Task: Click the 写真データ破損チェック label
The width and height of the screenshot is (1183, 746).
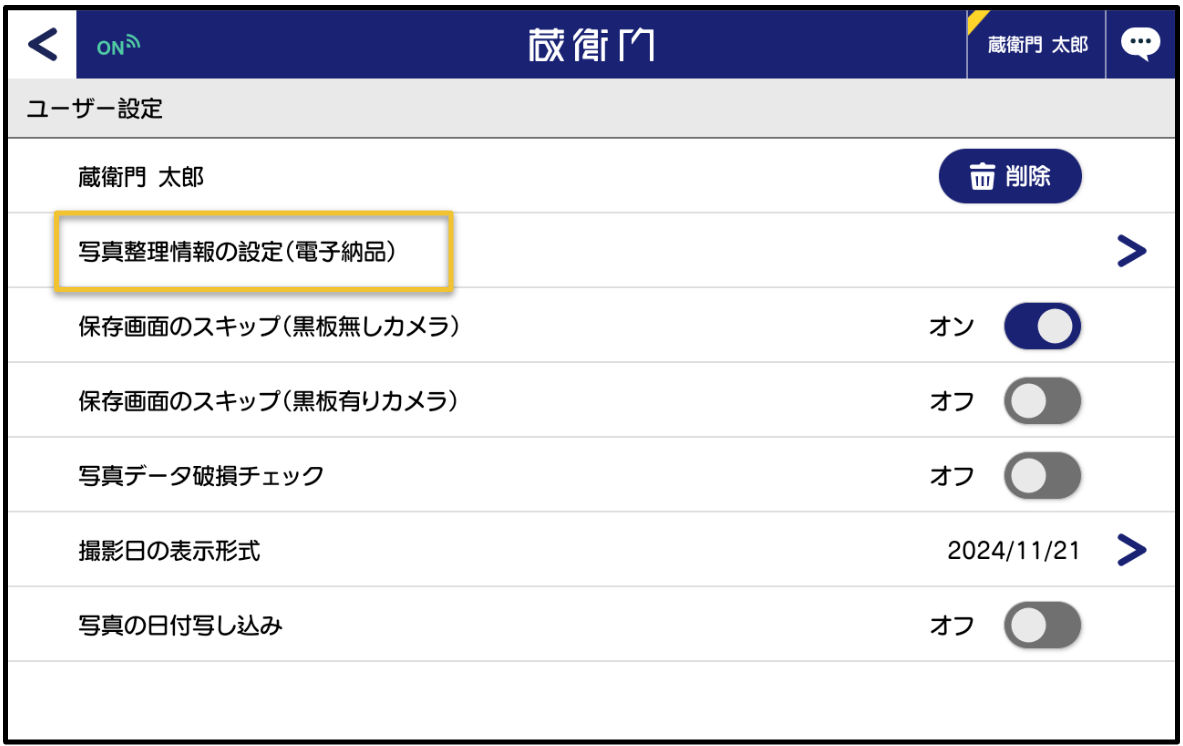Action: 201,476
